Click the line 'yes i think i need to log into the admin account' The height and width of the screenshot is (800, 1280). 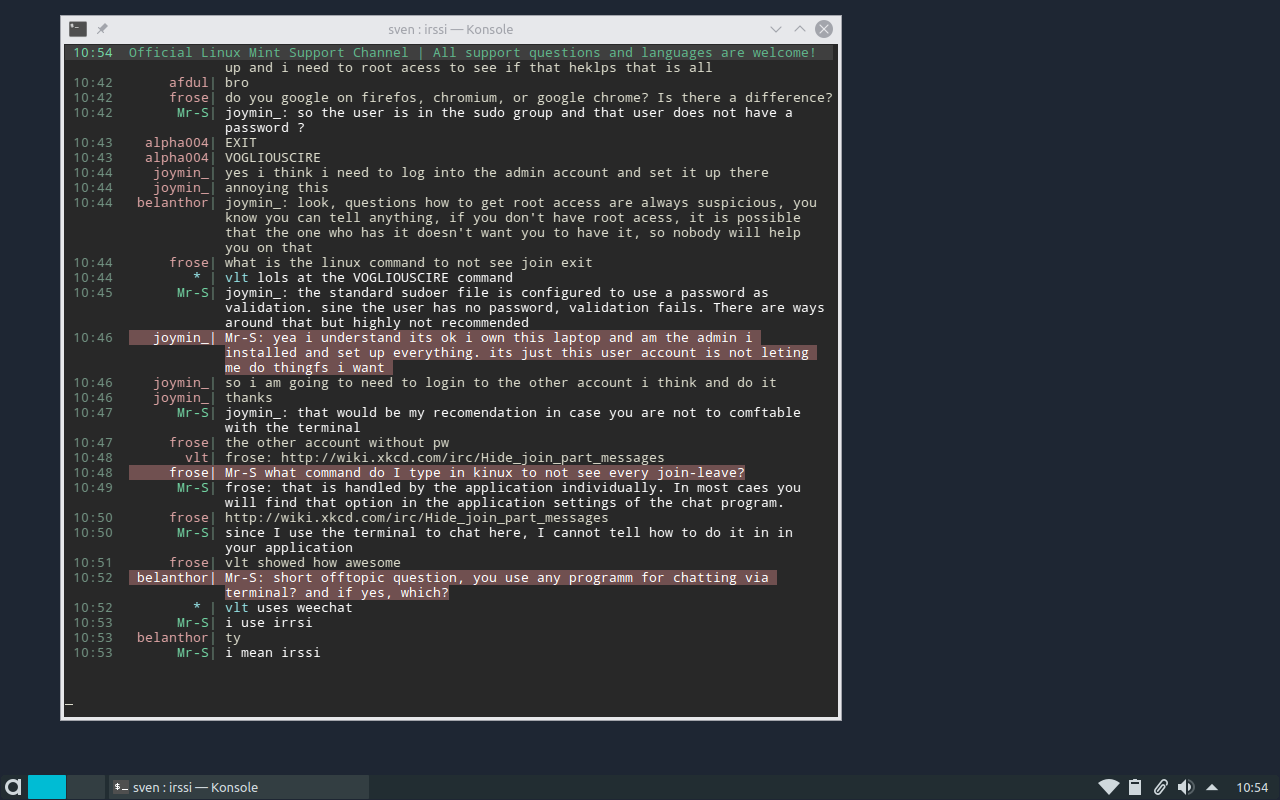click(x=497, y=173)
